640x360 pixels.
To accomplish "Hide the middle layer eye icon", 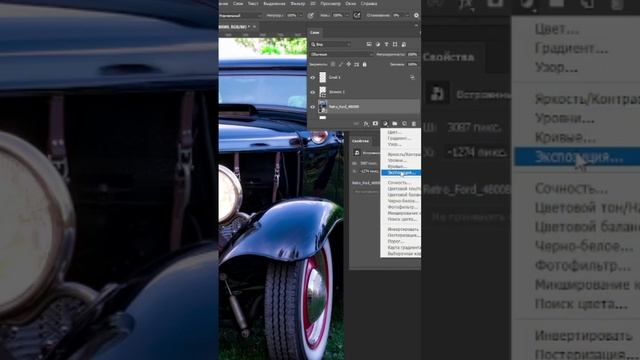I will 313,92.
